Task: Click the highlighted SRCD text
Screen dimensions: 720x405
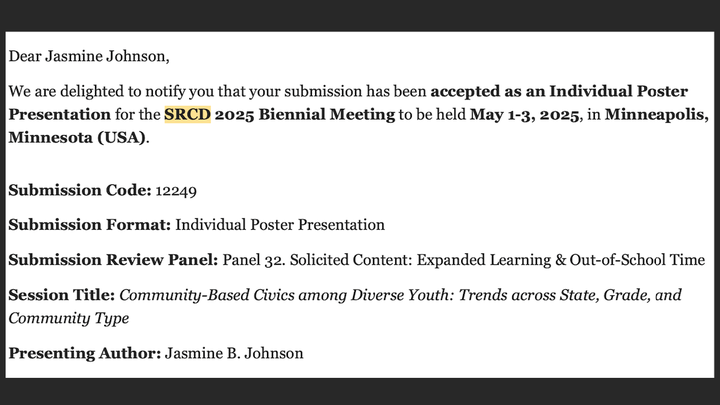Action: point(187,114)
